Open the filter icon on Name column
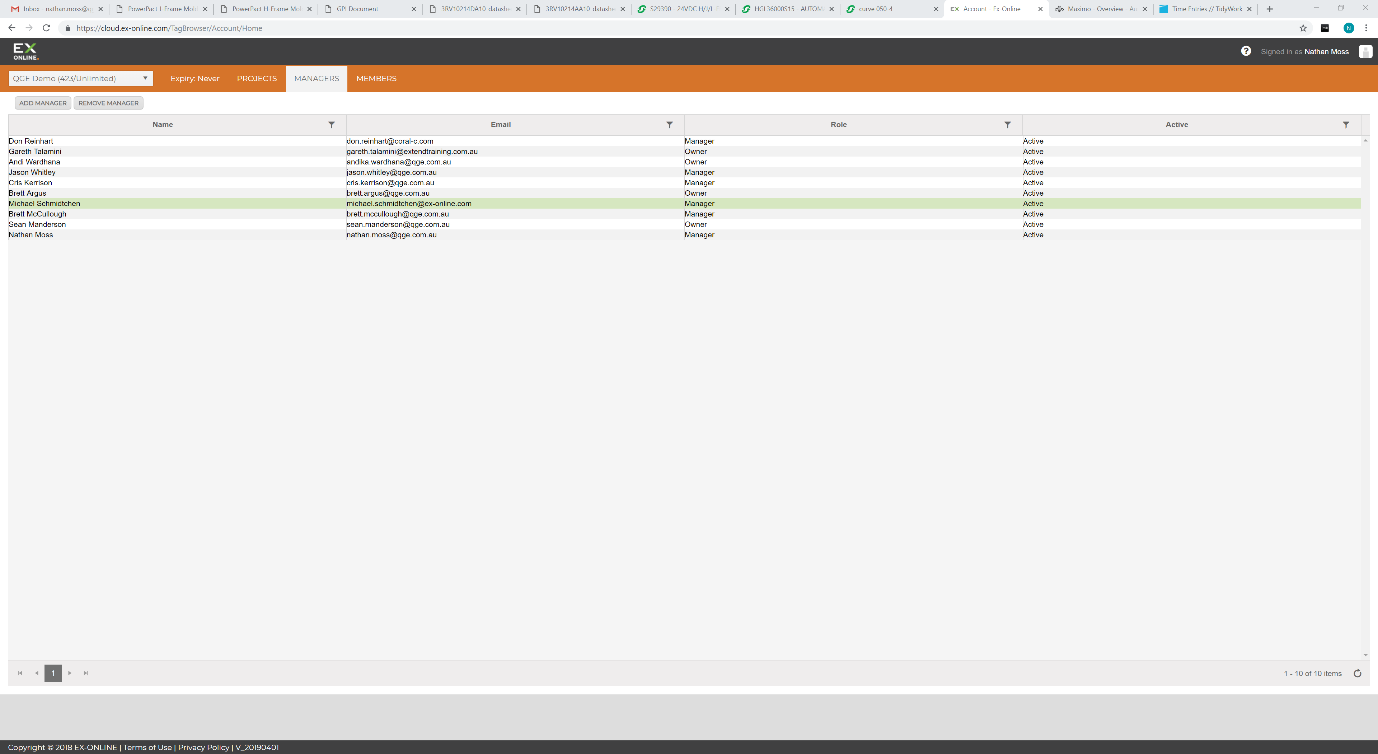The height and width of the screenshot is (754, 1378). pos(332,125)
